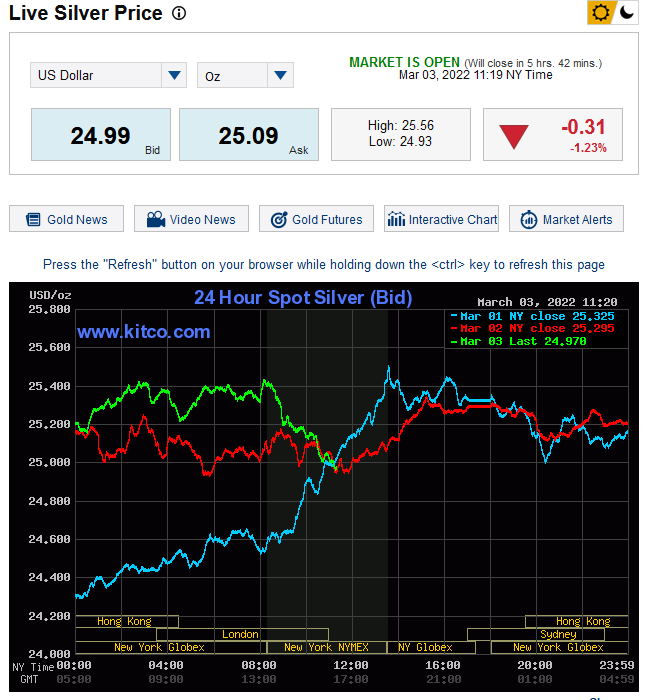Viewport: 654px width, 700px height.
Task: Switch to light mode sun icon
Action: 600,12
